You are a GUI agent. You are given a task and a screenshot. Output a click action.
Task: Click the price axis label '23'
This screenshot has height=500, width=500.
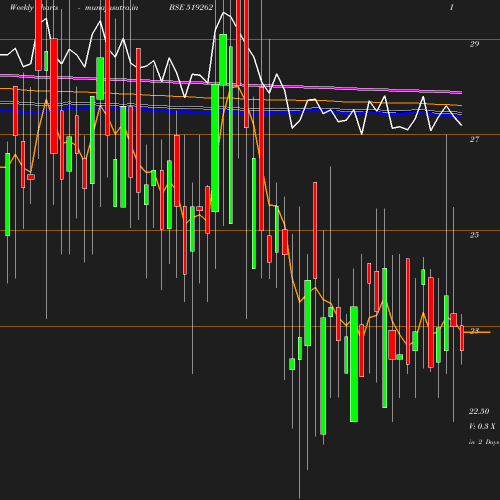coord(474,331)
